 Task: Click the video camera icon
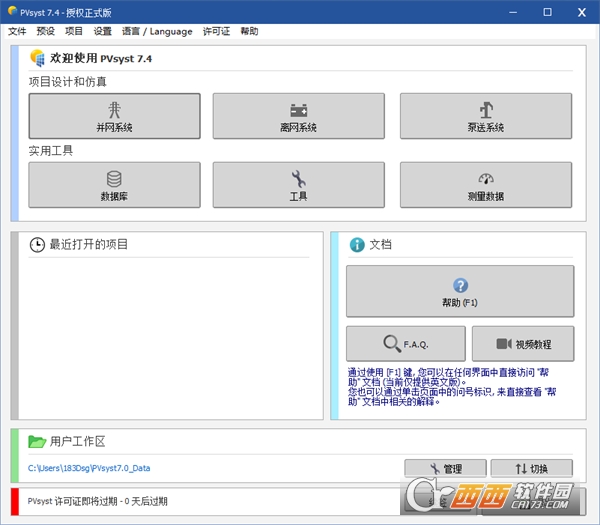click(504, 344)
